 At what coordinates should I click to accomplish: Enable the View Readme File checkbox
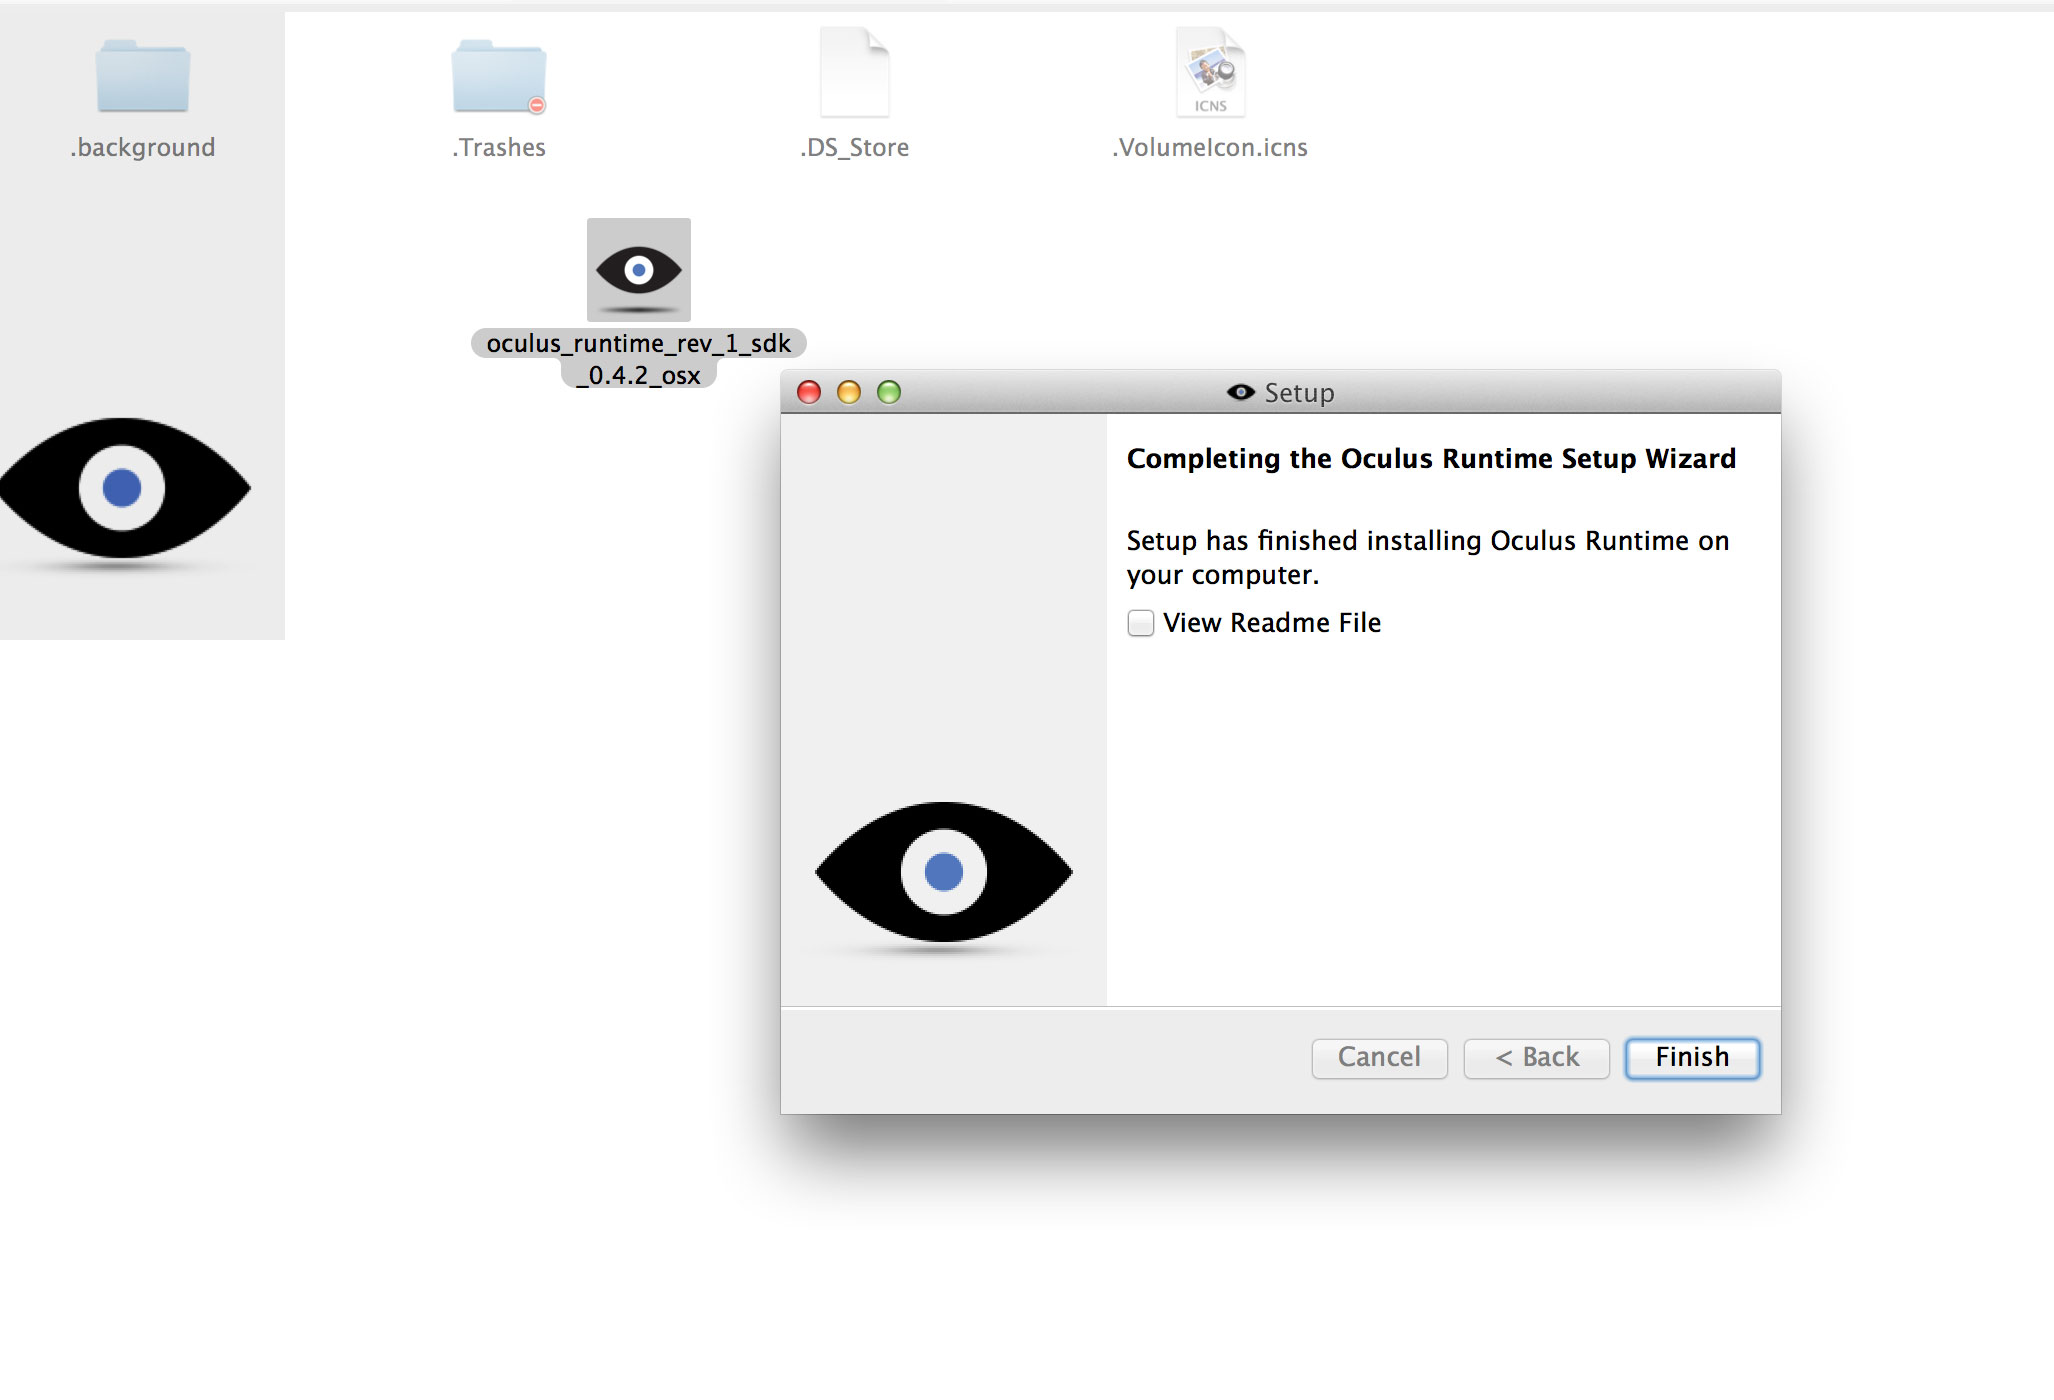(x=1141, y=623)
